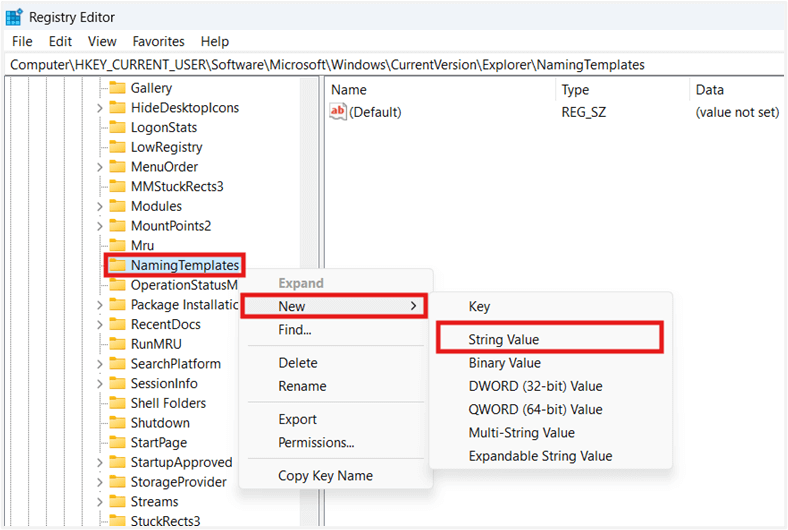Select Rename in the context menu
Screen dimensions: 788x530
(335, 386)
